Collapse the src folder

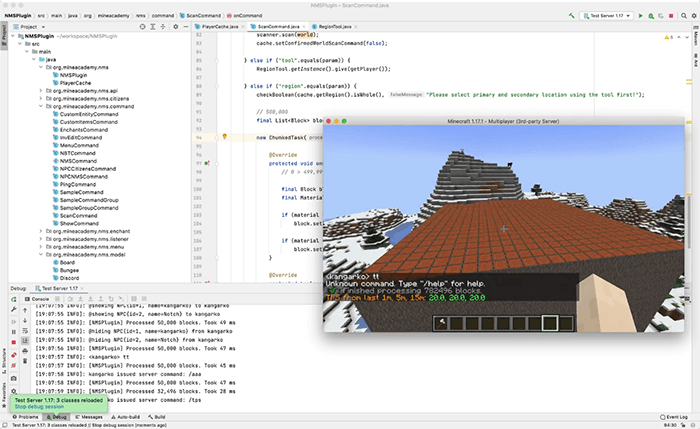[x=20, y=44]
